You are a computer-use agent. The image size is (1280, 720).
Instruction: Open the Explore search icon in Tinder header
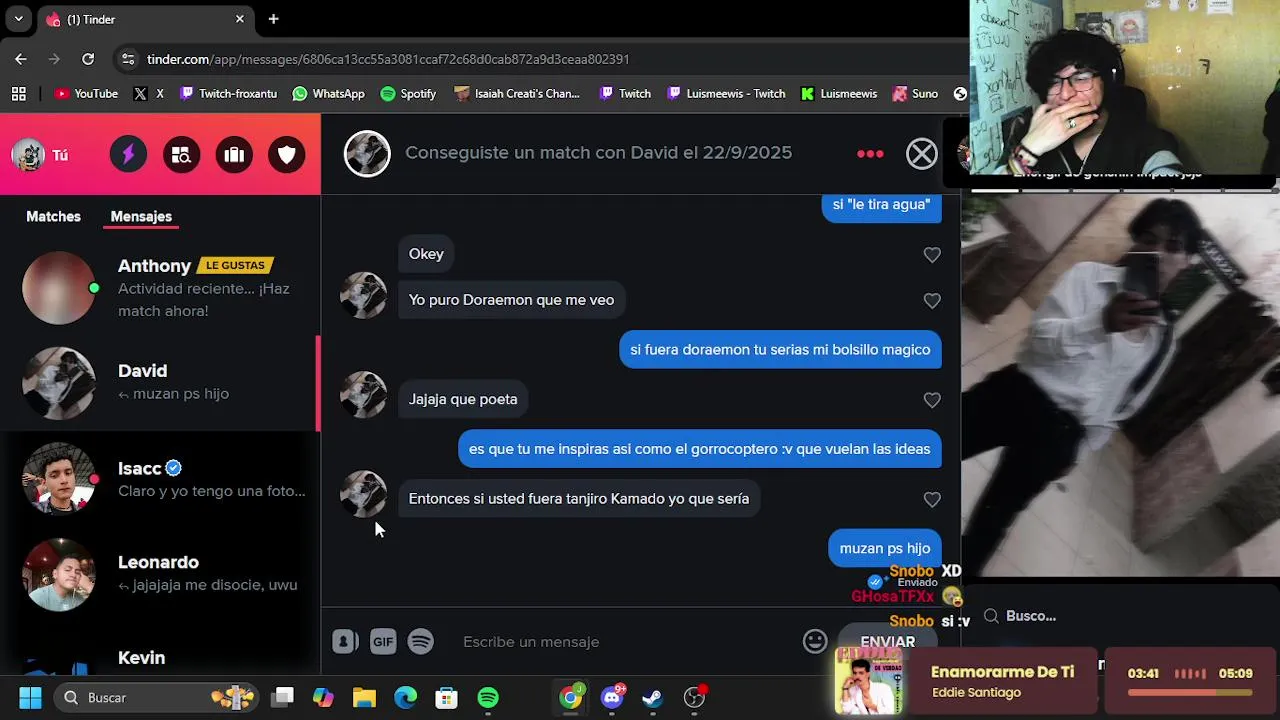tap(181, 155)
